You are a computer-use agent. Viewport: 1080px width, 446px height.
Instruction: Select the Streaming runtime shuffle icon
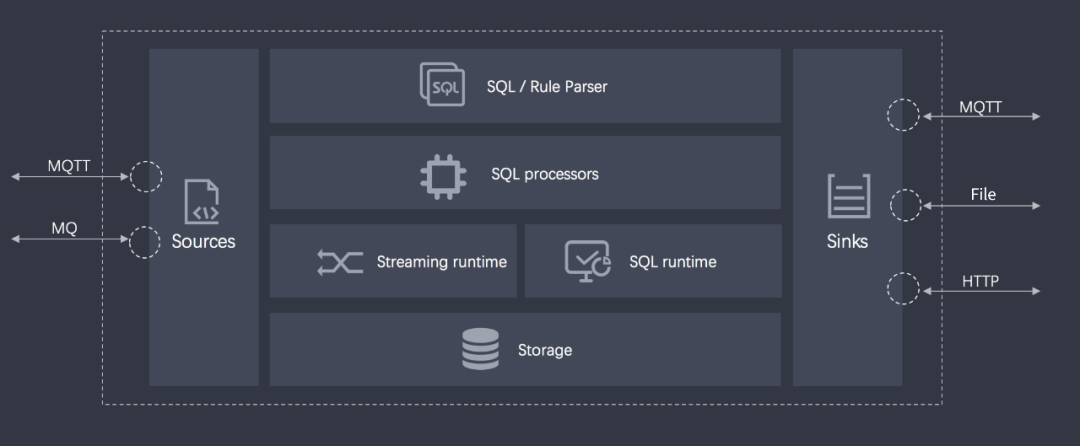click(340, 262)
